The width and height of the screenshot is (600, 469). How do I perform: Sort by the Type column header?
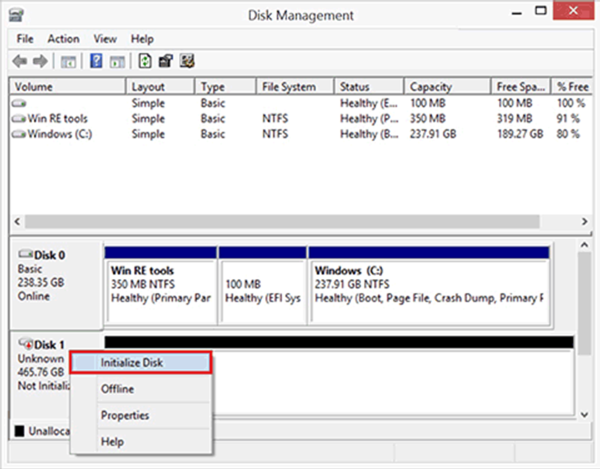pos(225,86)
